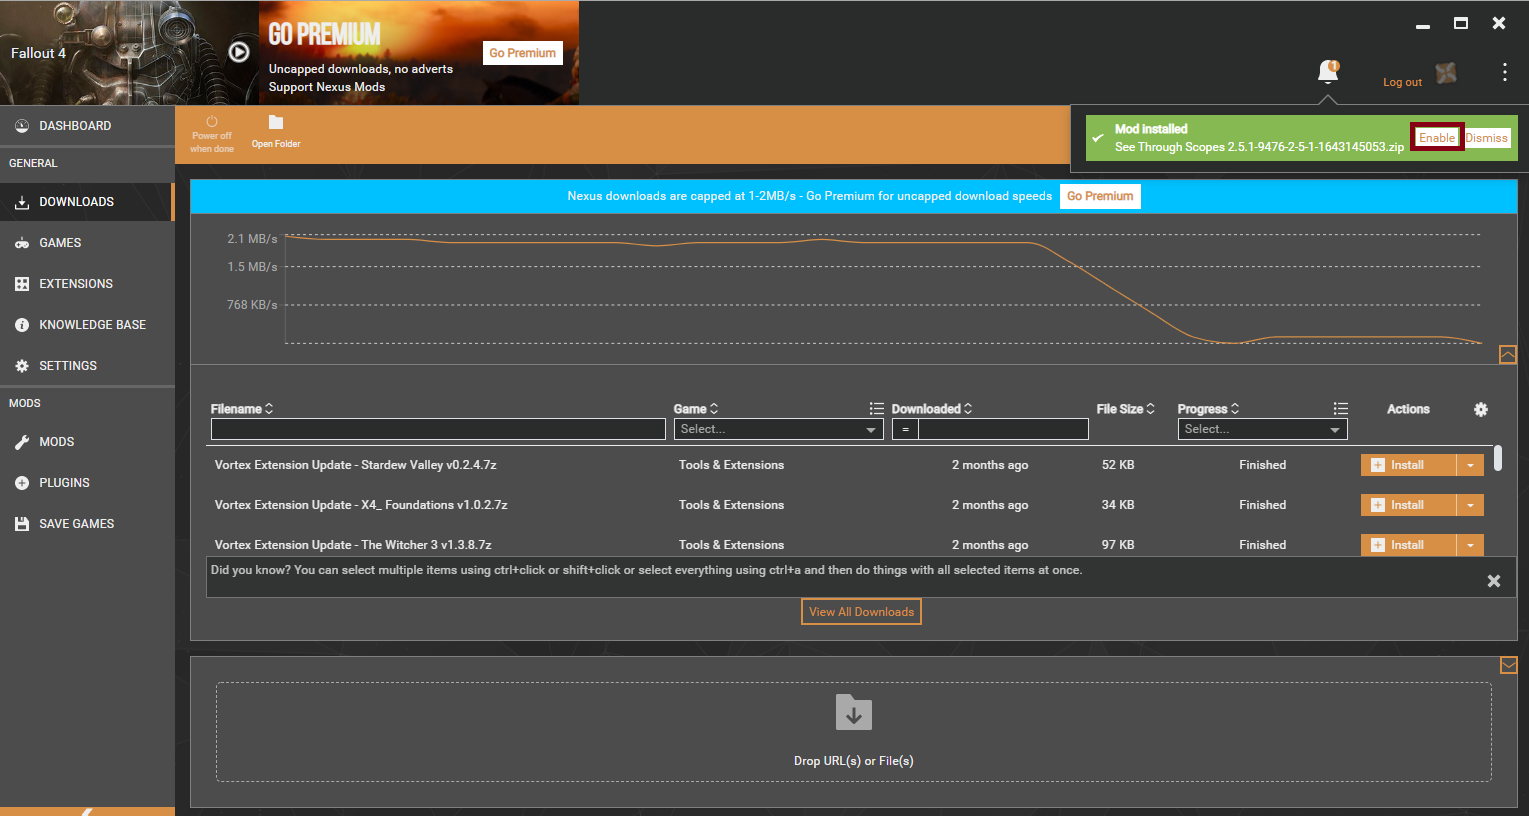
Task: Dismiss the Mod installed notification
Action: click(x=1487, y=138)
